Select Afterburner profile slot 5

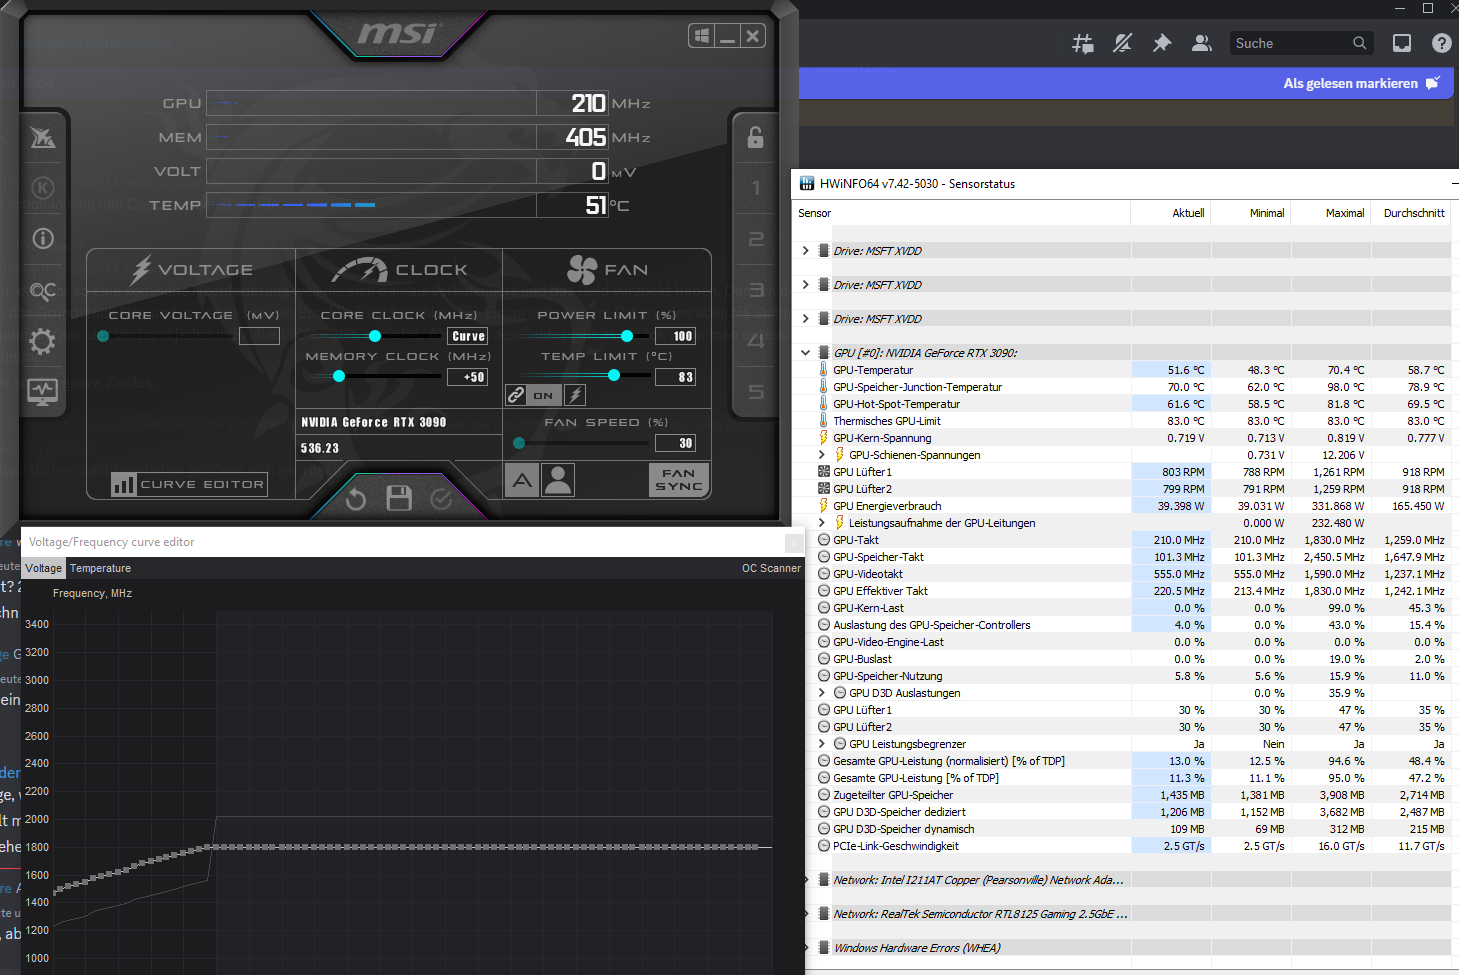tap(755, 392)
